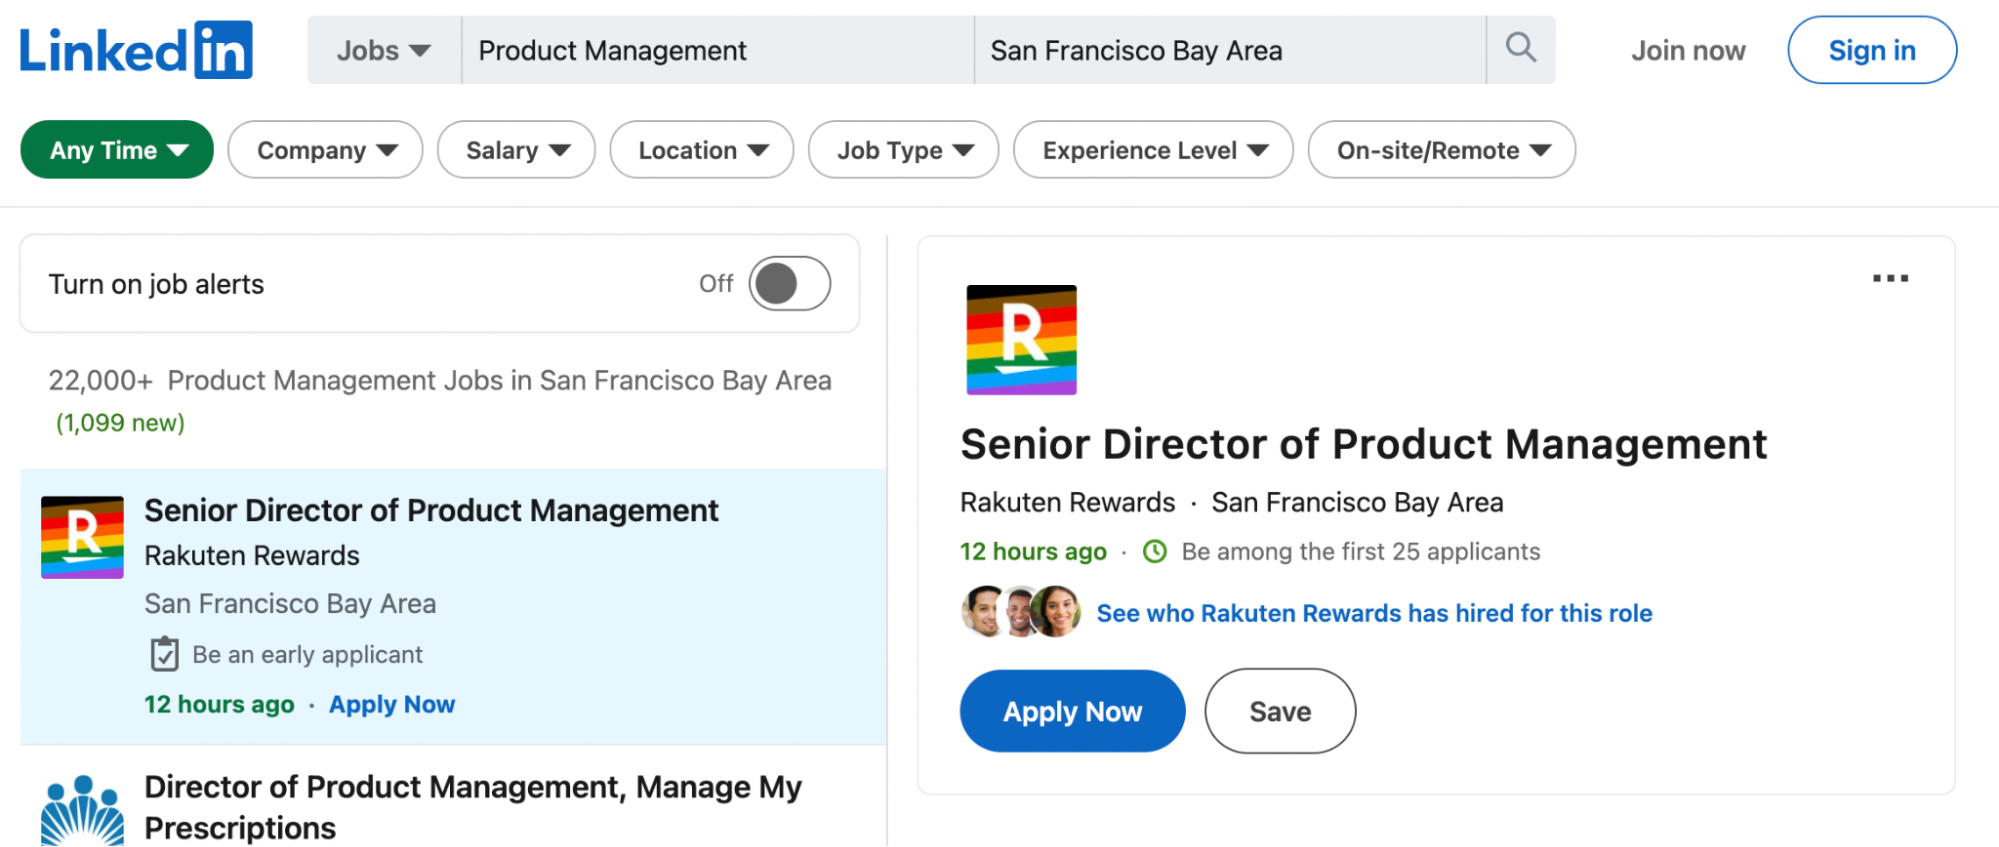This screenshot has width=1999, height=847.
Task: Expand the Any Time filter
Action: click(117, 150)
